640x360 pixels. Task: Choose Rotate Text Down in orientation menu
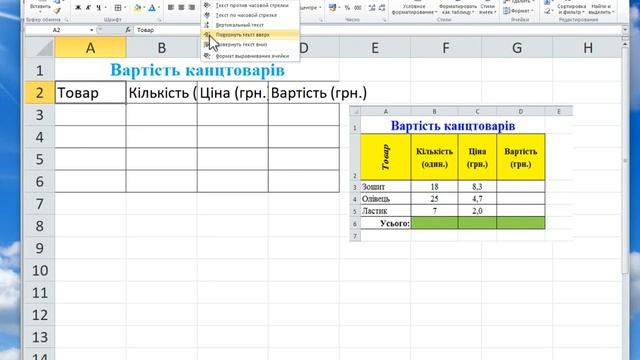251,44
